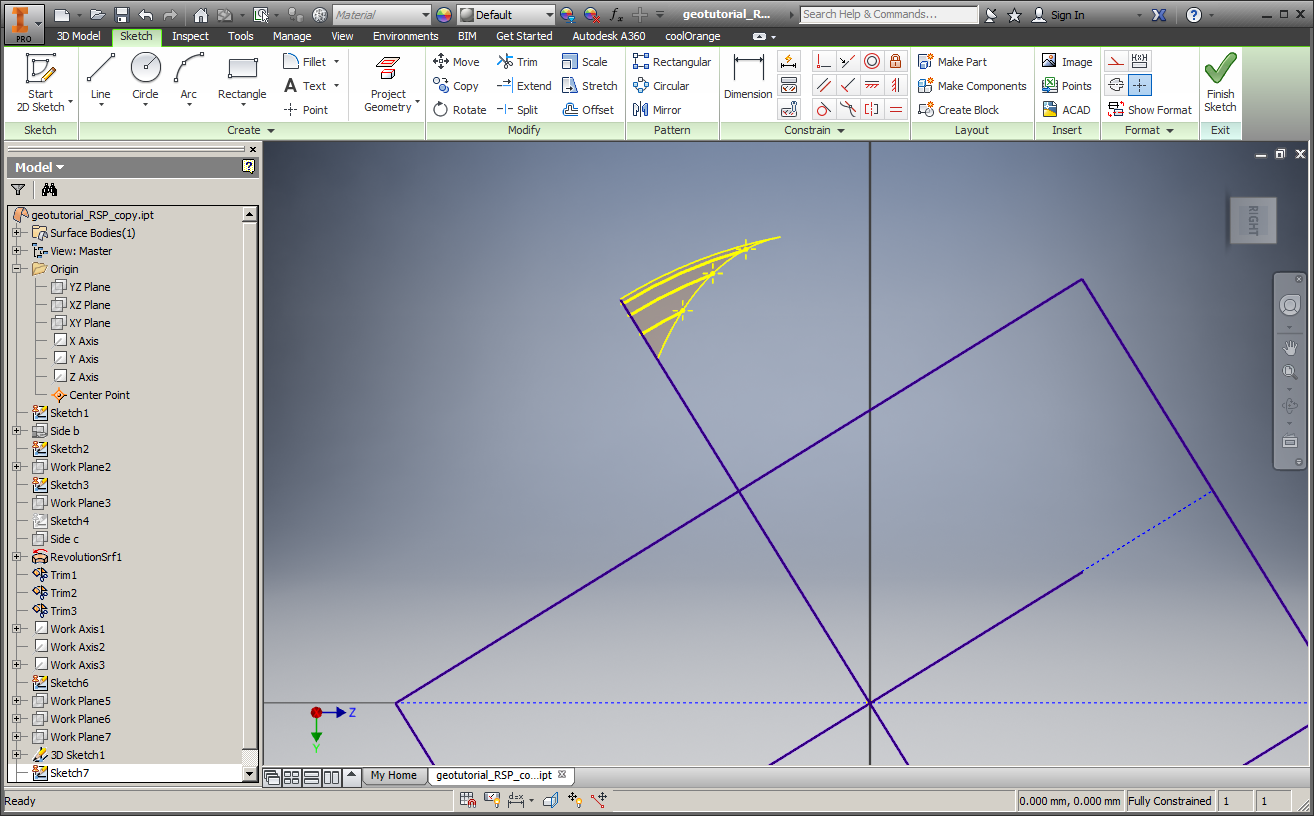Viewport: 1314px width, 816px height.
Task: Expand the Constrain panel dropdown
Action: tap(814, 130)
